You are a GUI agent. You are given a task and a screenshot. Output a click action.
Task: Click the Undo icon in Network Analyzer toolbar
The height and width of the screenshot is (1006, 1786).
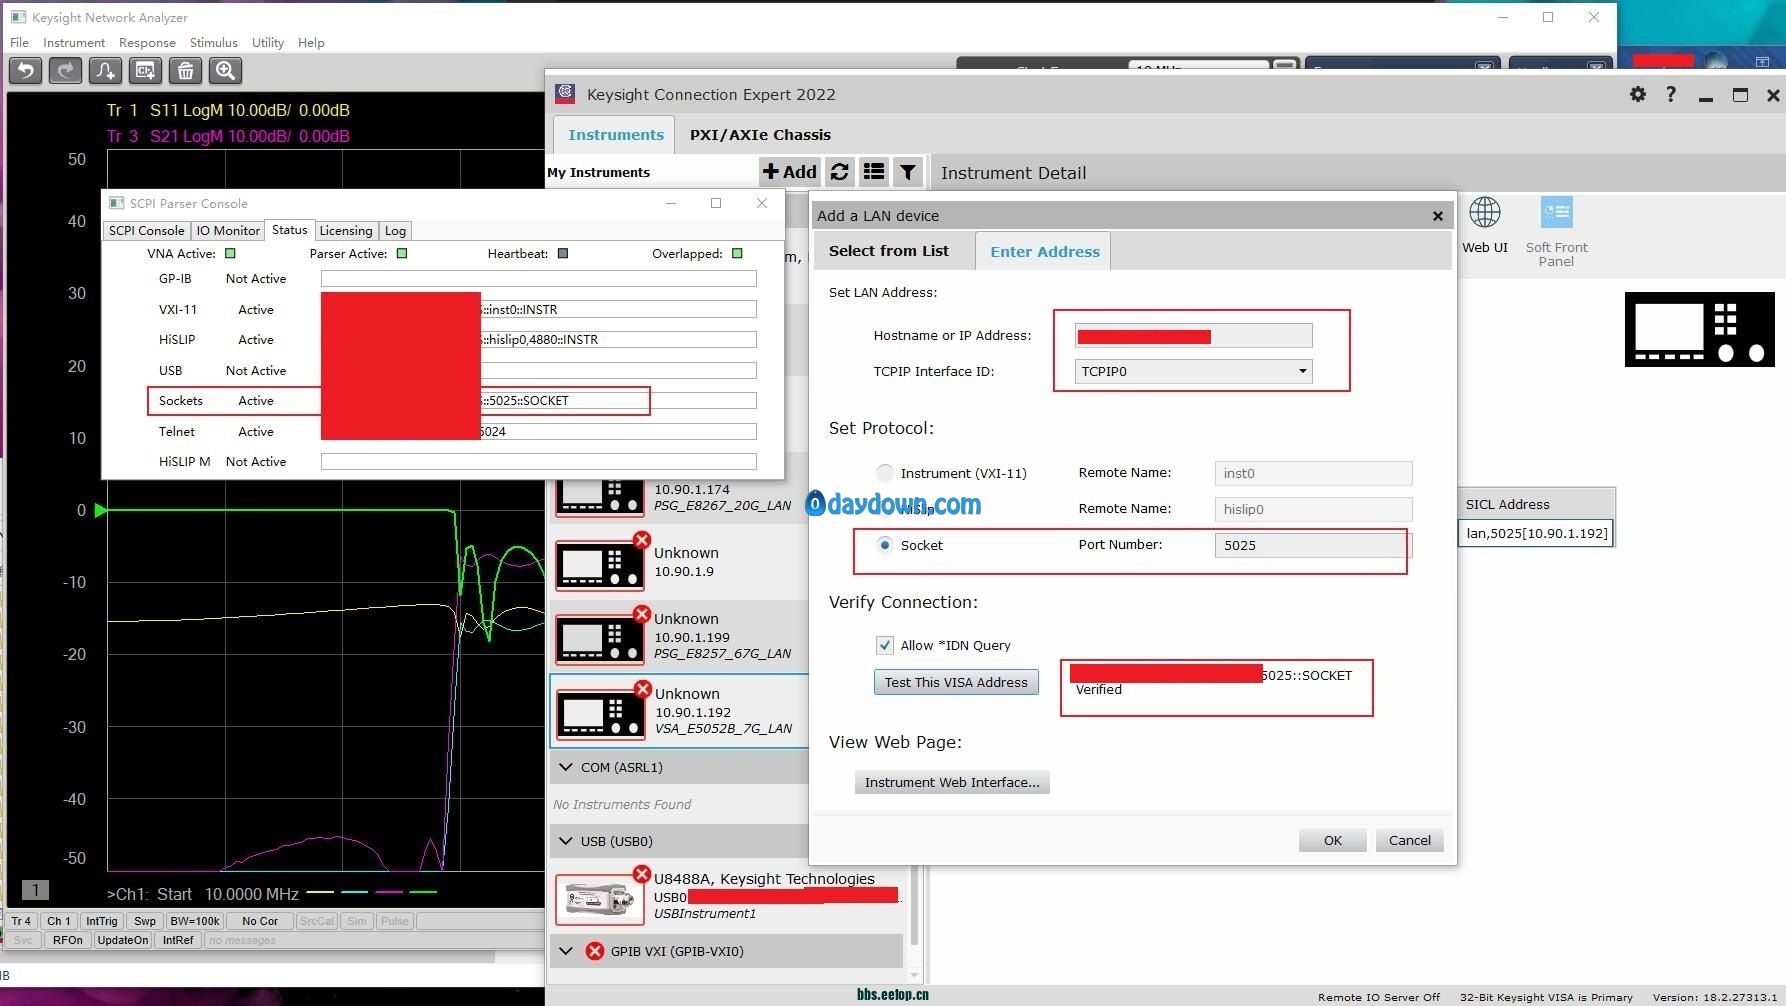tap(26, 70)
